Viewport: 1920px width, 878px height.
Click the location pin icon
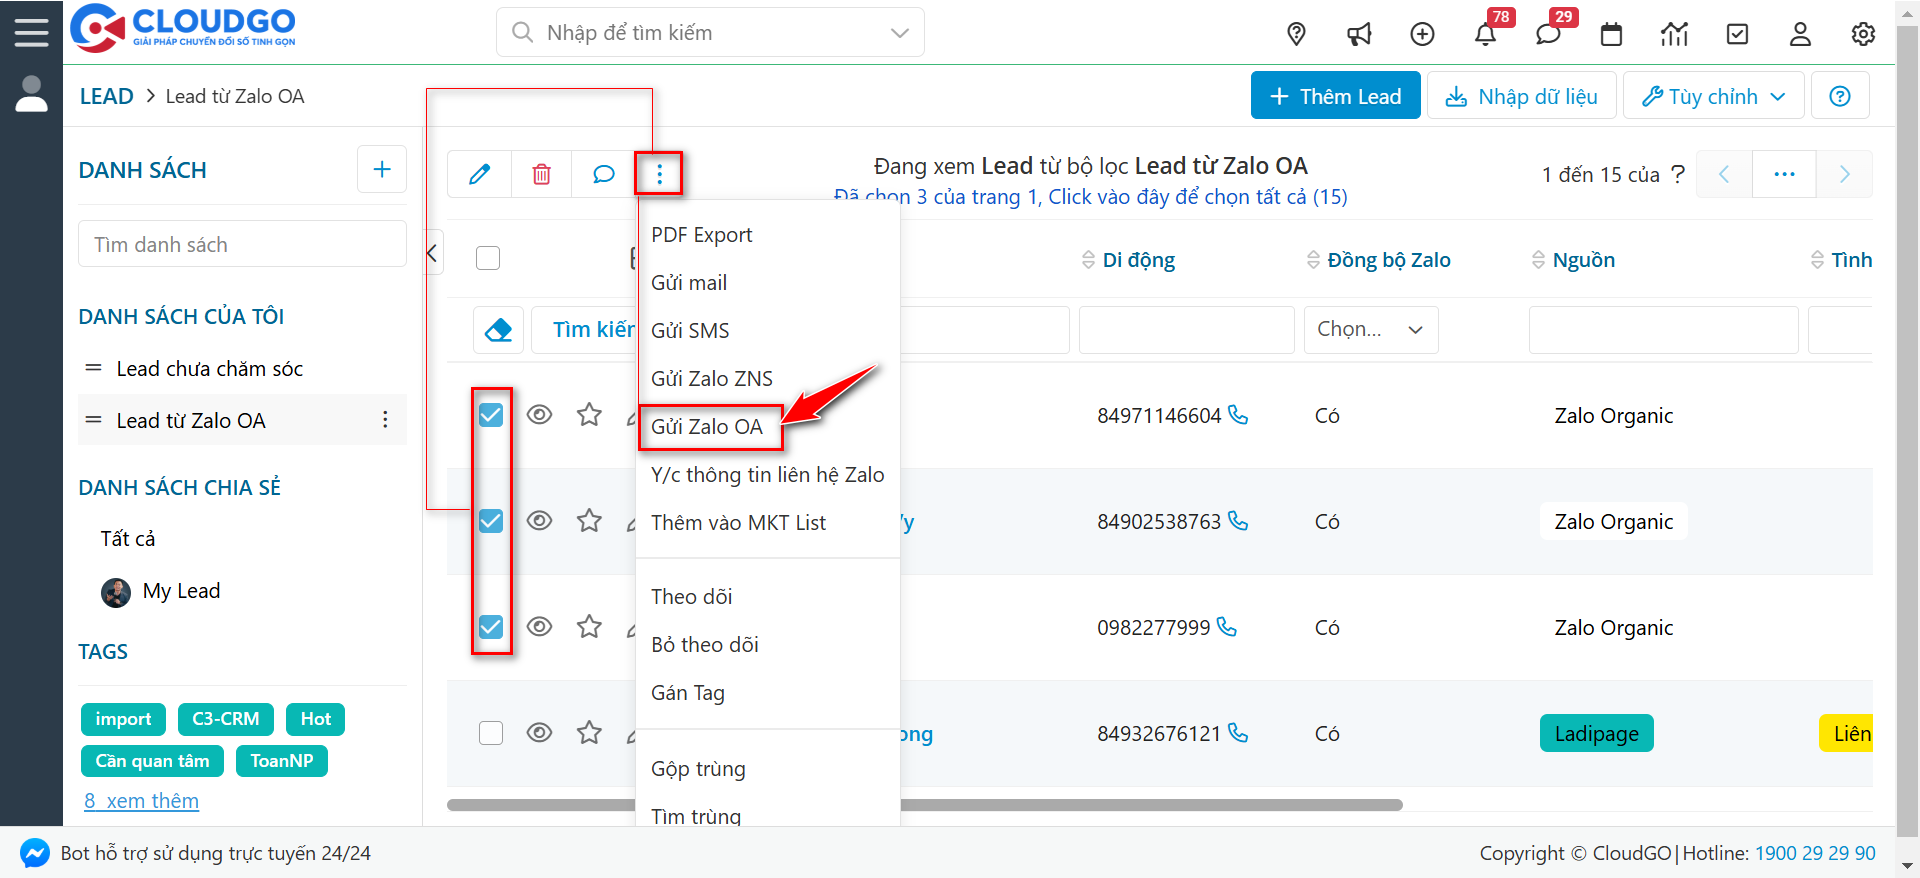[1296, 34]
